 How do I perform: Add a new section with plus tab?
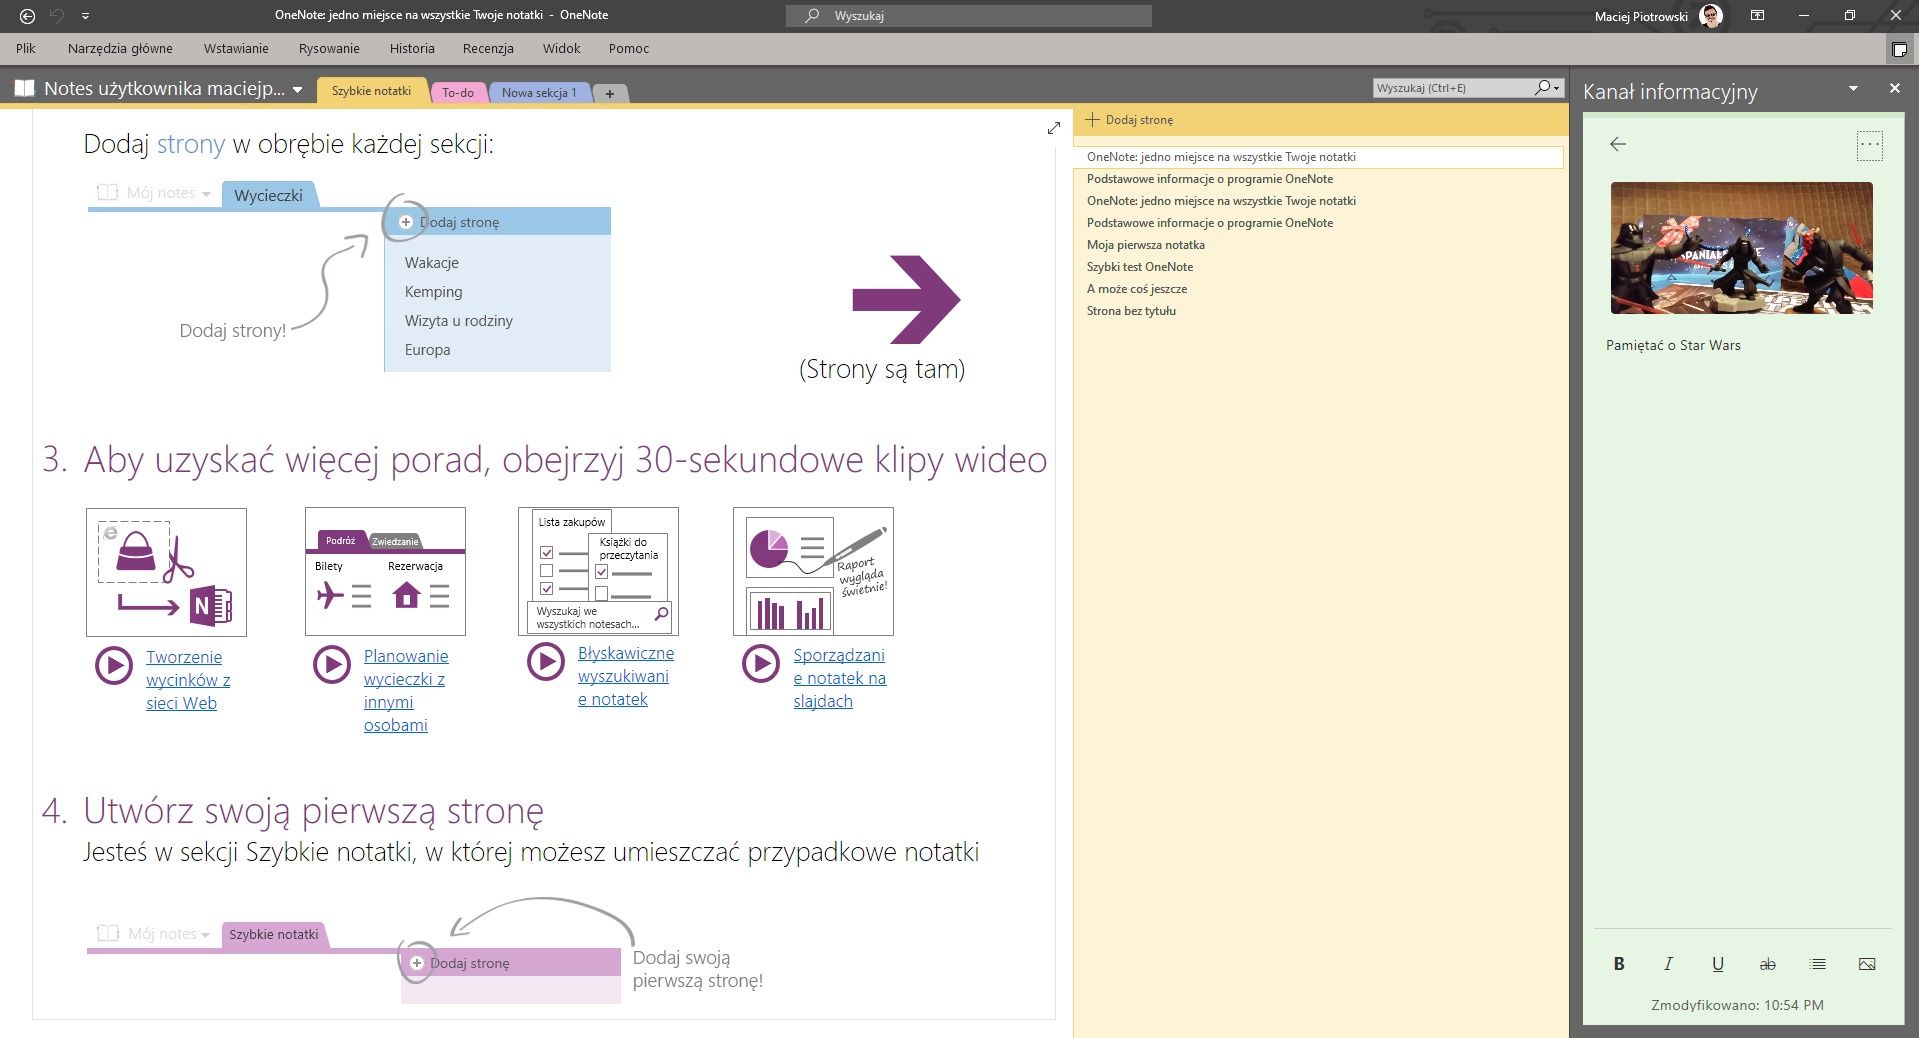(x=609, y=93)
